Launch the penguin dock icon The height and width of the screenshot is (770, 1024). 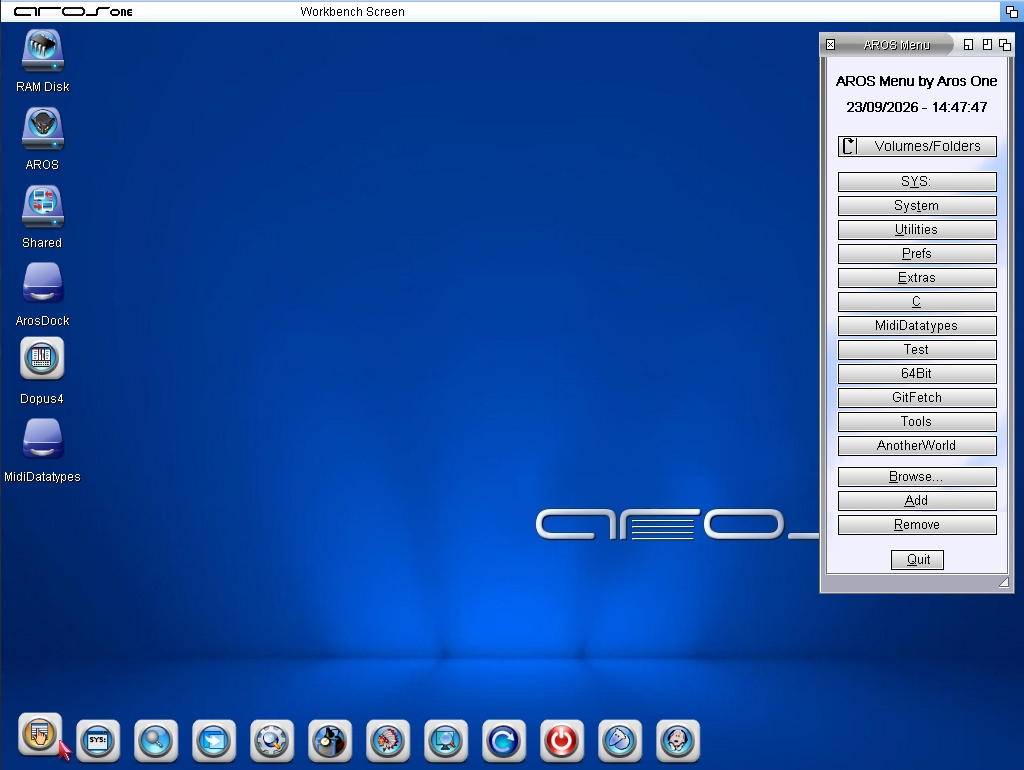pyautogui.click(x=330, y=741)
